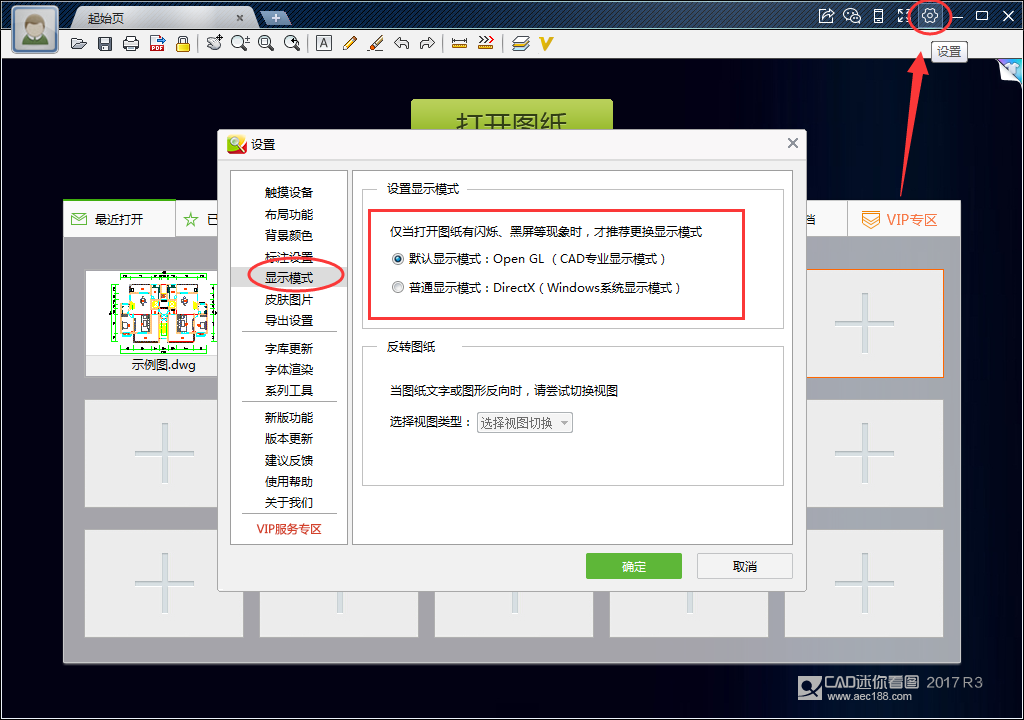The image size is (1024, 720).
Task: Open the WeChat sharing icon in title bar
Action: pyautogui.click(x=853, y=15)
